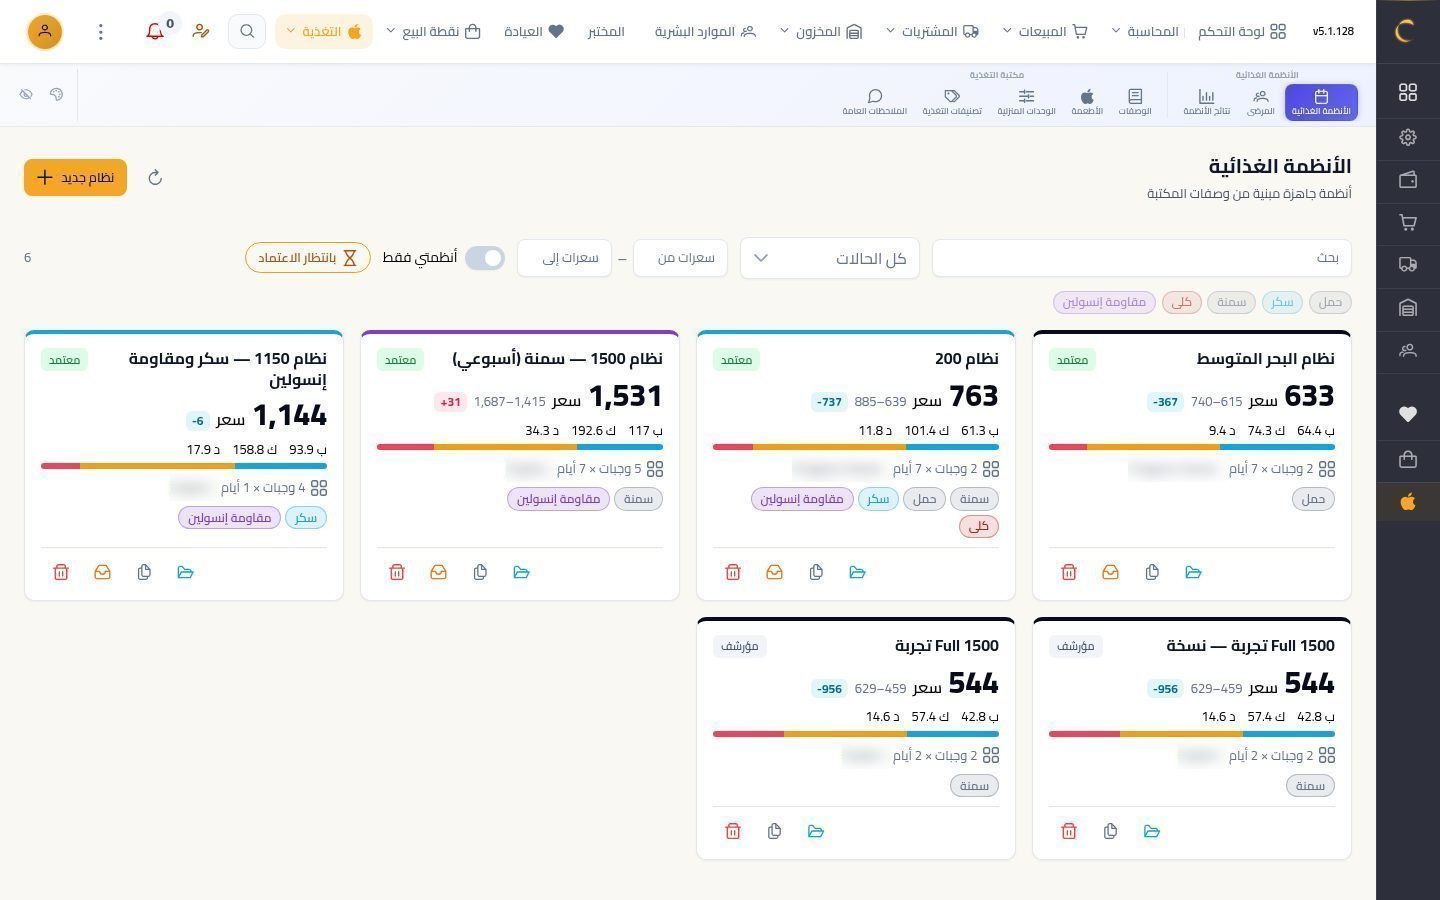Image resolution: width=1440 pixels, height=900 pixels.
Task: Click the refresh icon beside نظام جديد
Action: [155, 178]
